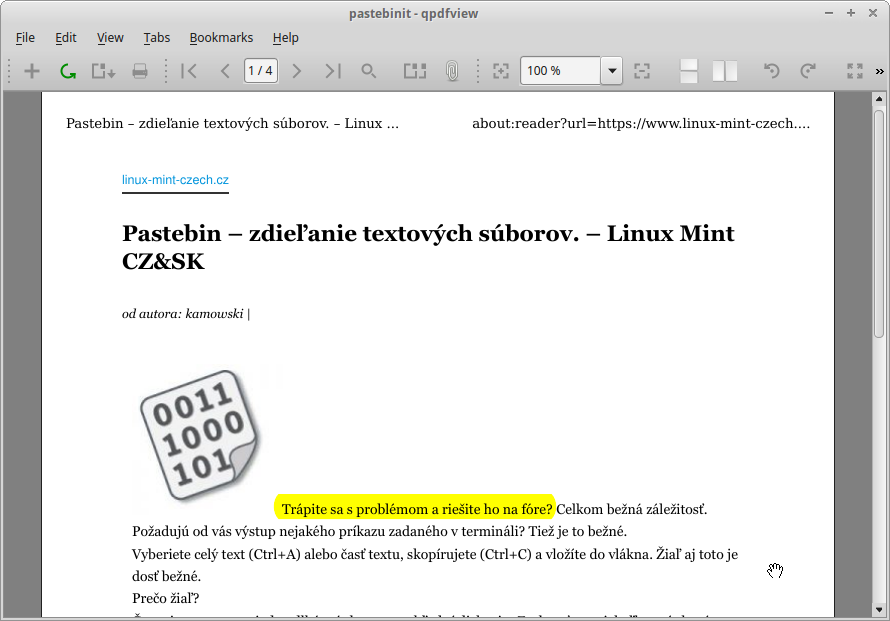Viewport: 890px width, 621px height.
Task: Click the scrollbar up arrow
Action: [879, 99]
